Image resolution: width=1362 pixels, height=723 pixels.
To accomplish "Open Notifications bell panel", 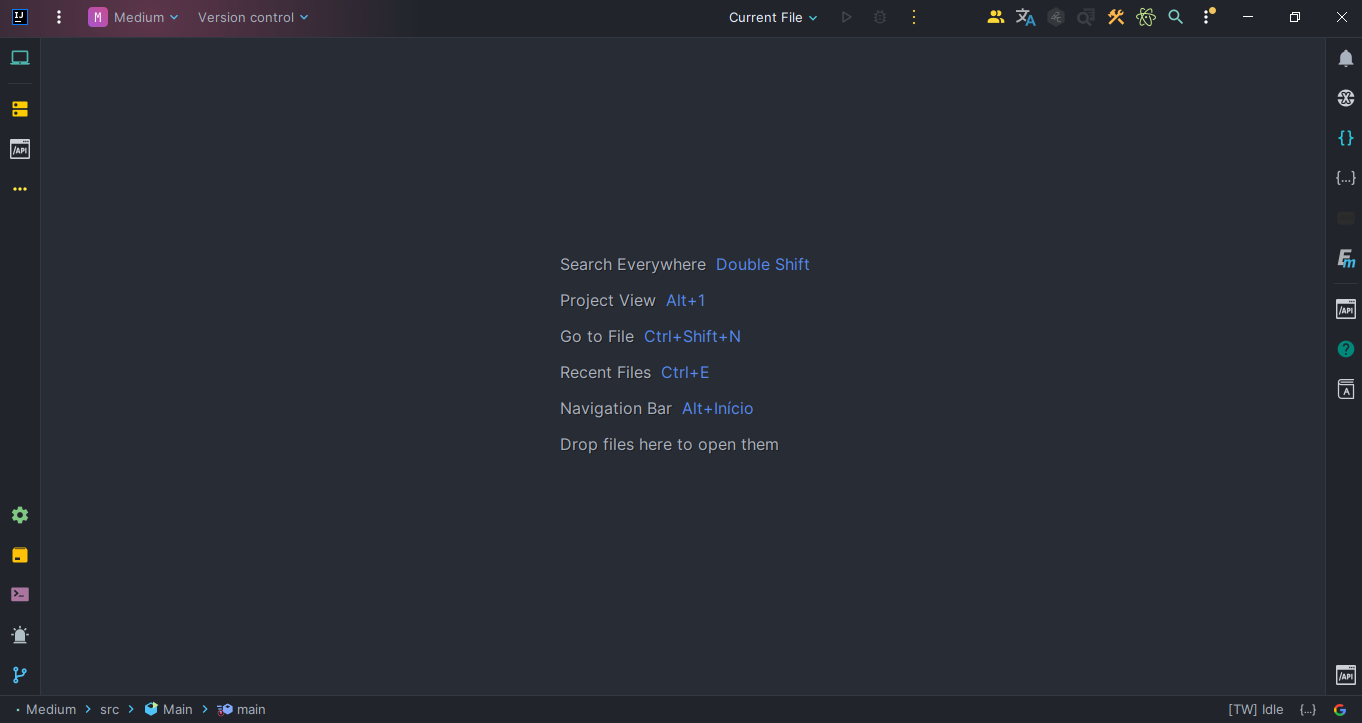I will [x=1346, y=58].
